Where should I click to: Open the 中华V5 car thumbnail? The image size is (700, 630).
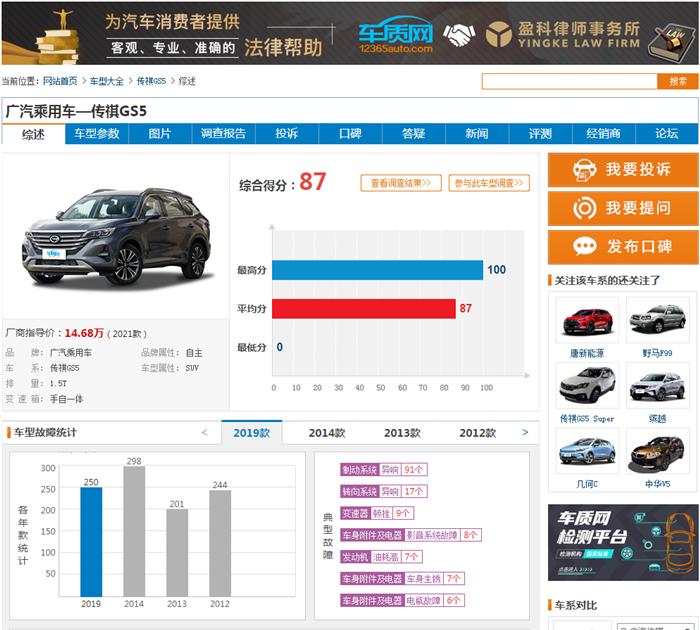pos(658,451)
